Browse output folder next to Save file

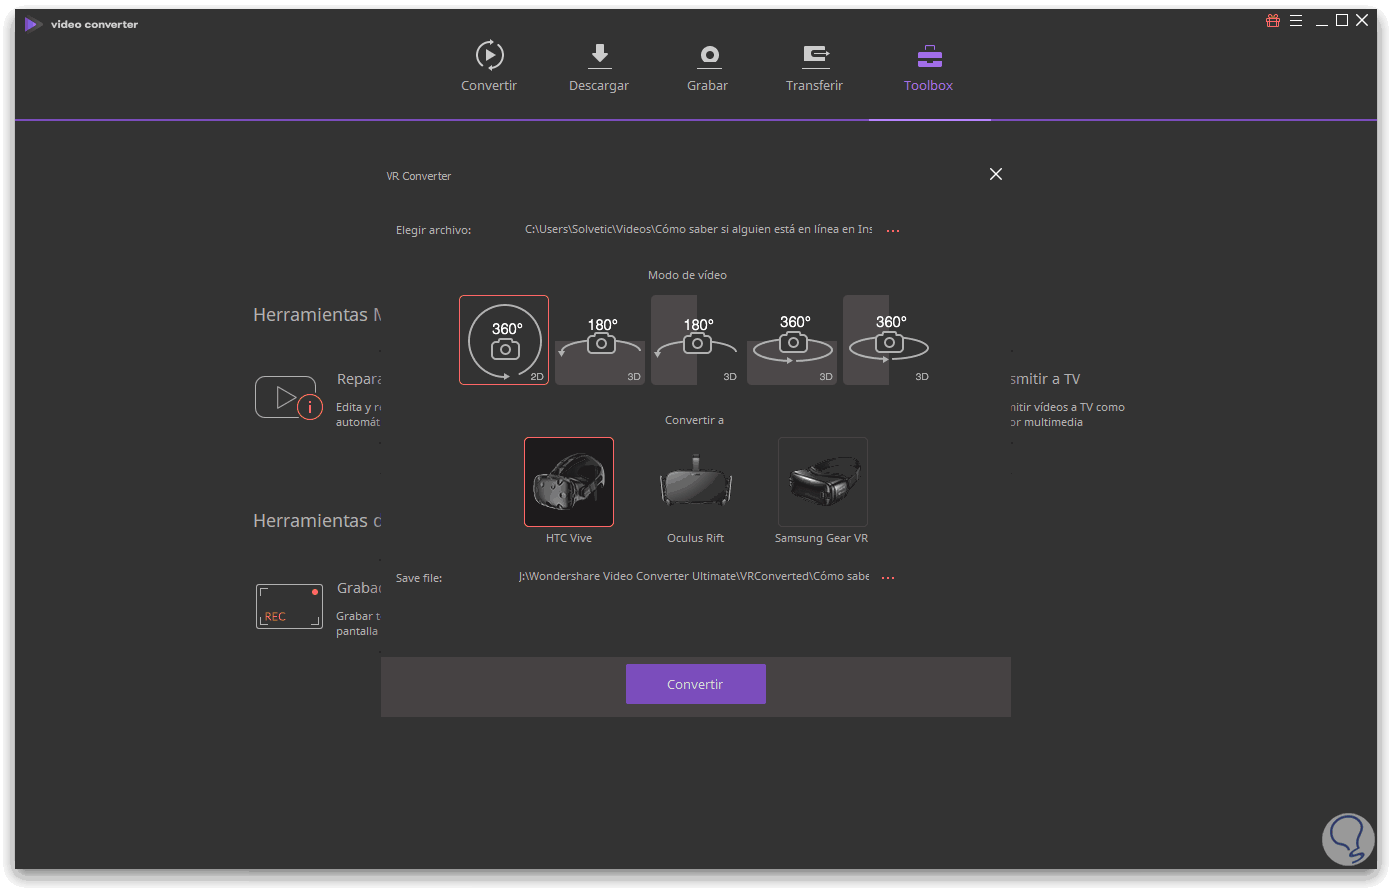888,578
